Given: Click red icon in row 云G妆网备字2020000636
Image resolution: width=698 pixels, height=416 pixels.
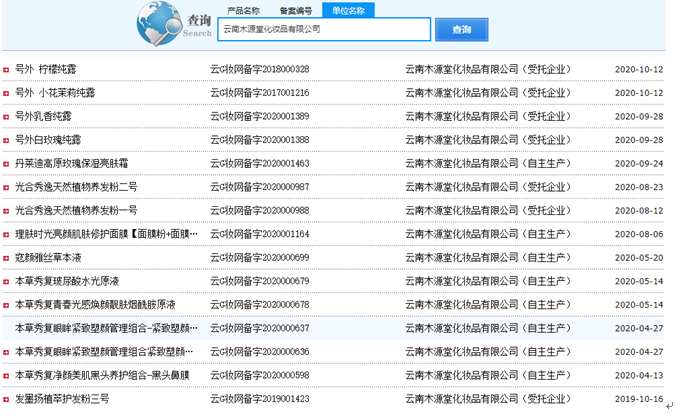Looking at the screenshot, I should [6, 353].
